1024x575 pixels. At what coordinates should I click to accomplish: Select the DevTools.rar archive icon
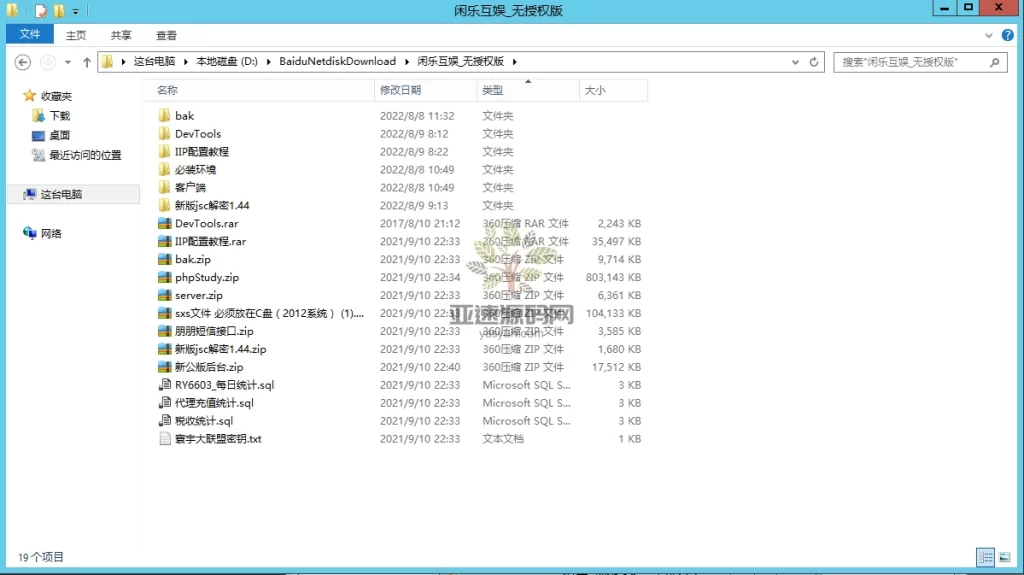(165, 223)
